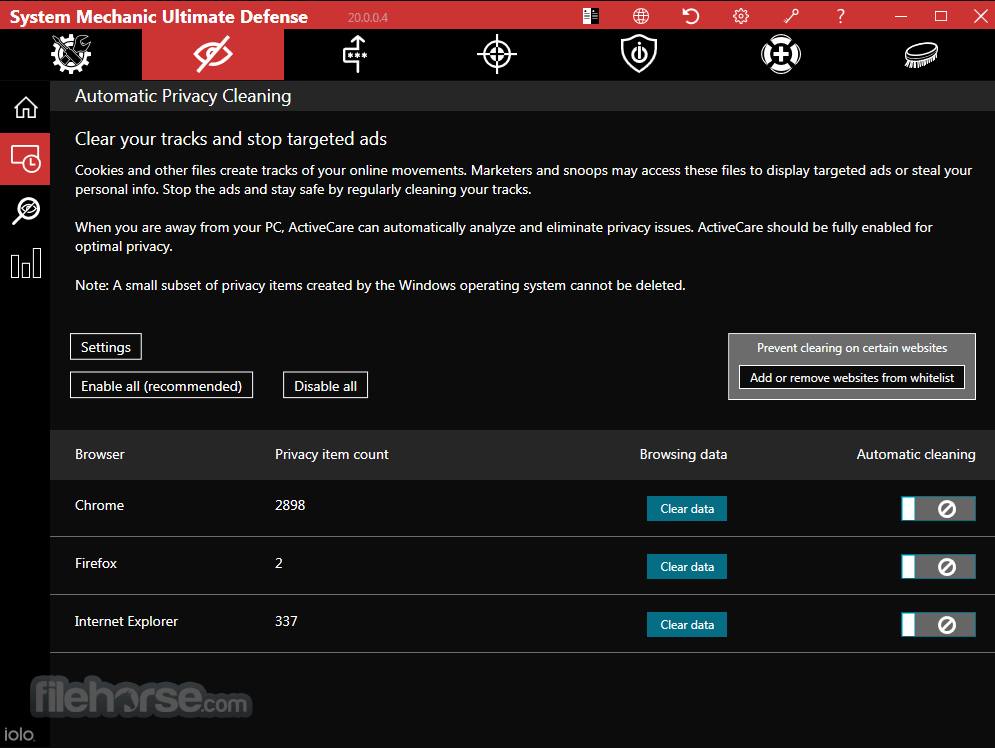Select the Firefox row label
Image resolution: width=995 pixels, height=748 pixels.
click(x=96, y=563)
